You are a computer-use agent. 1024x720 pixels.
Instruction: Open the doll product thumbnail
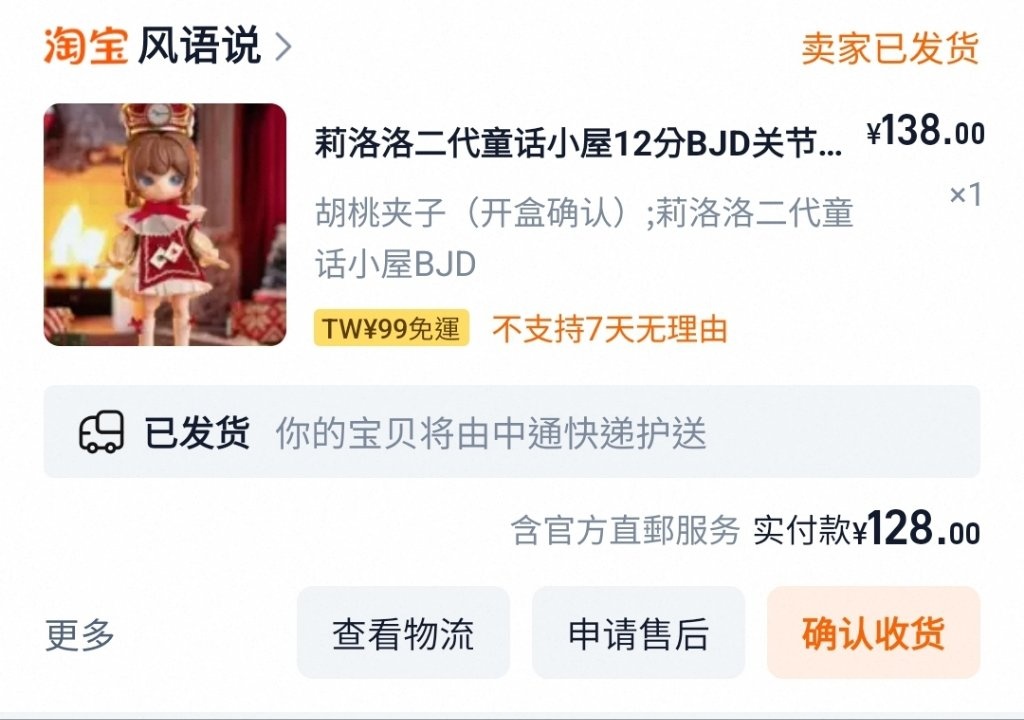pyautogui.click(x=165, y=224)
